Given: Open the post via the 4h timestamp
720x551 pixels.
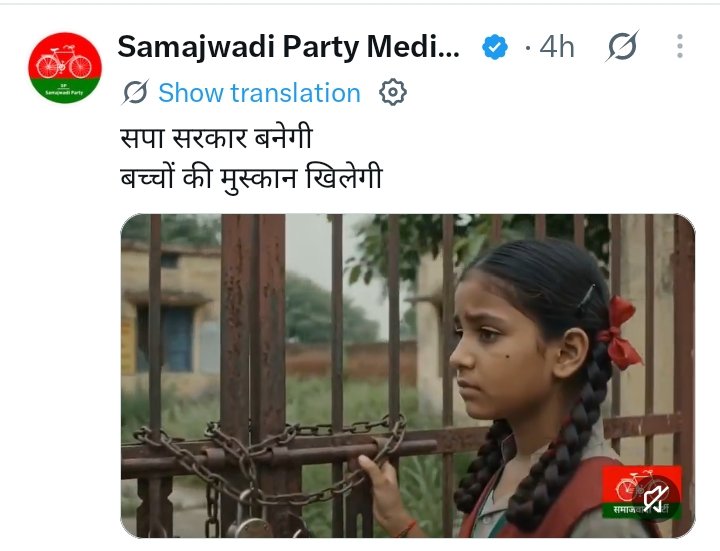Looking at the screenshot, I should coord(557,47).
